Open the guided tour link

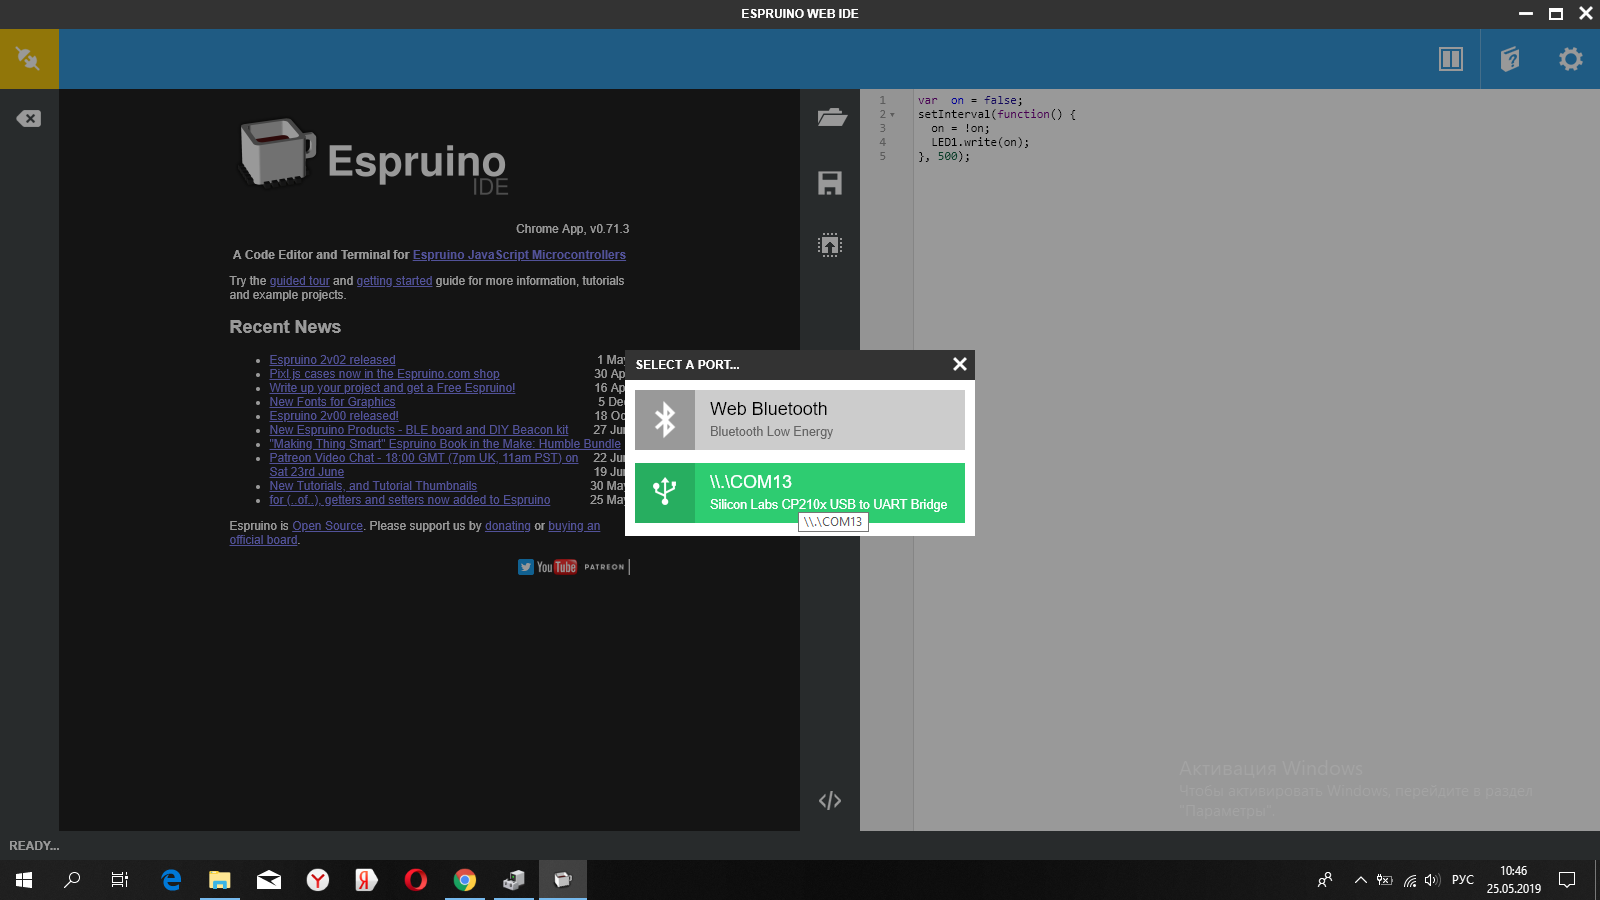299,281
